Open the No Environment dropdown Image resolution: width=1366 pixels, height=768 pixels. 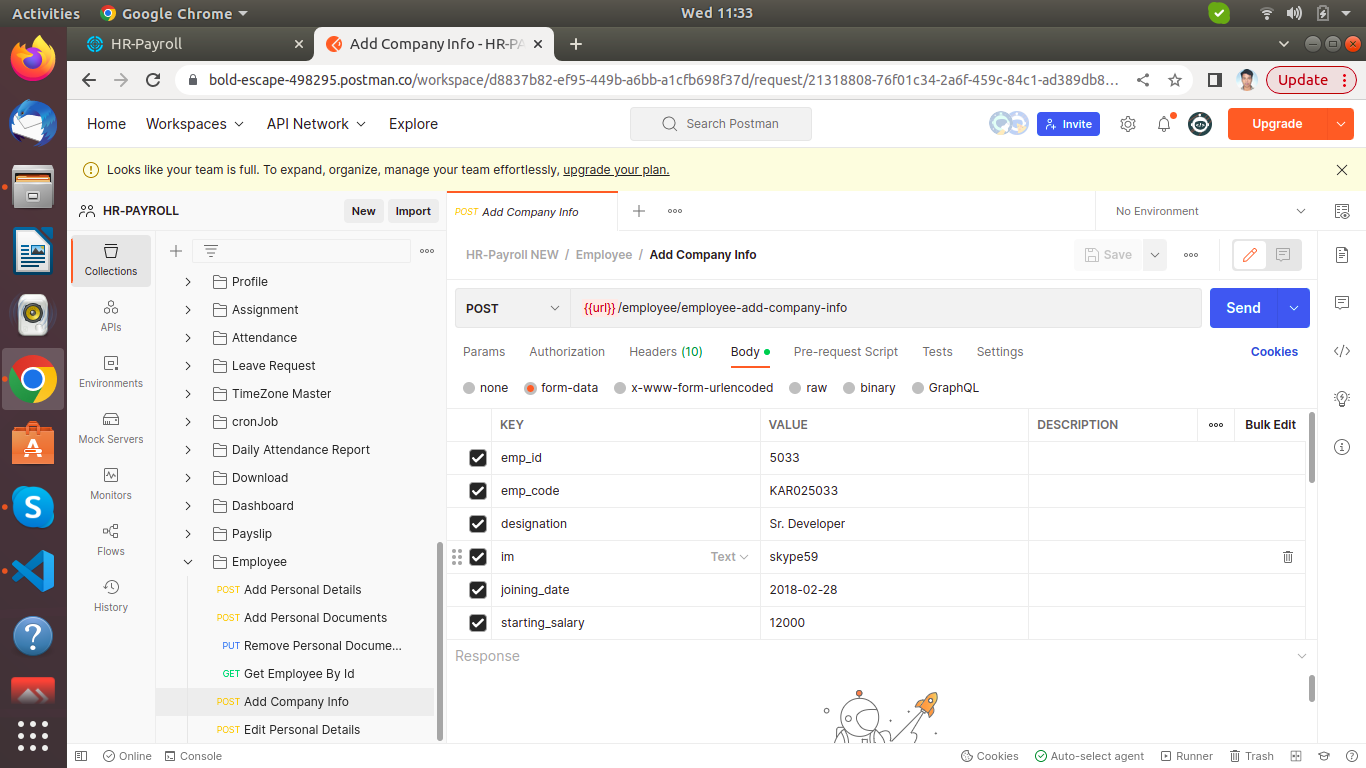pyautogui.click(x=1210, y=211)
